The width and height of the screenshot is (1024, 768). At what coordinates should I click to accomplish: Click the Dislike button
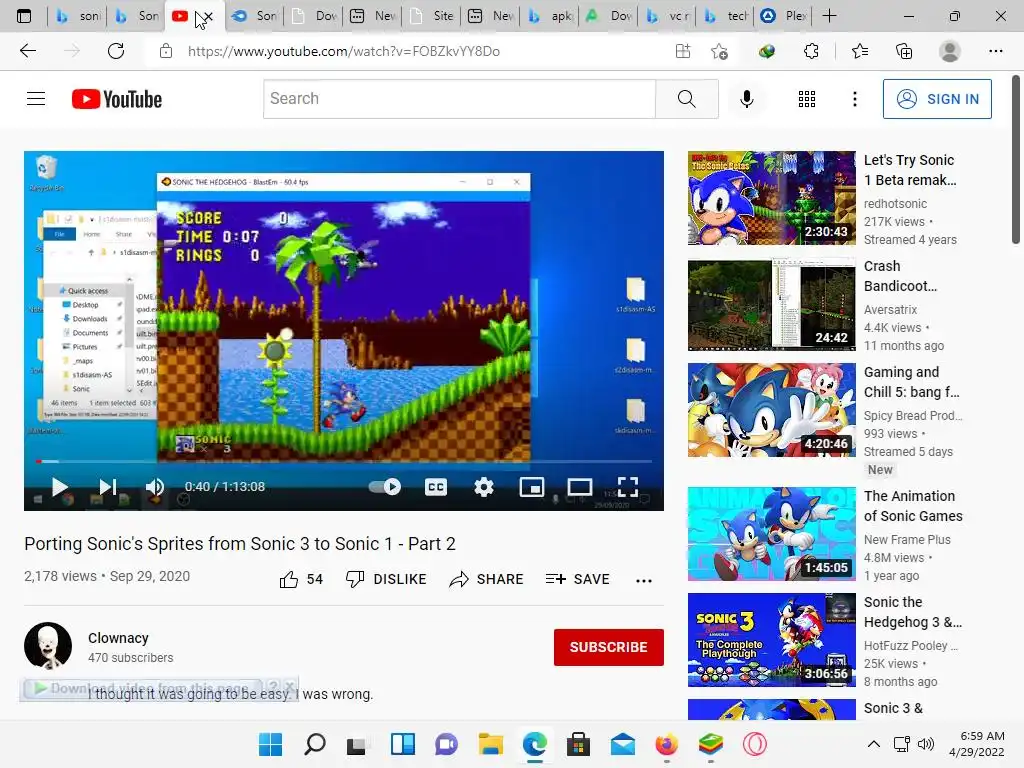click(x=386, y=579)
